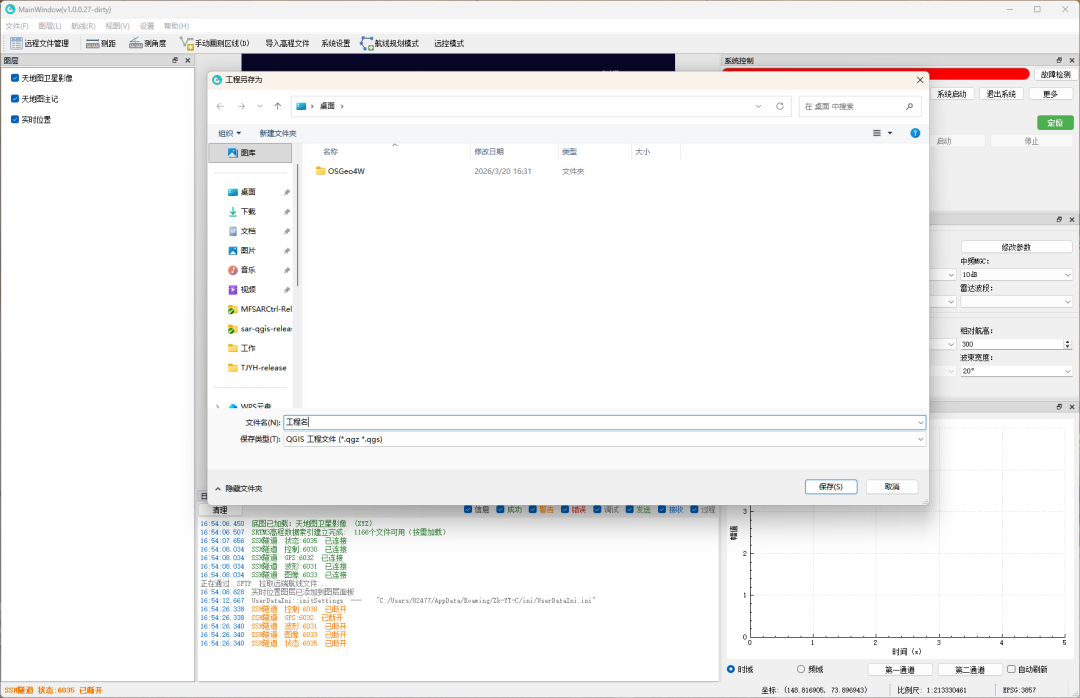Viewport: 1080px width, 698px height.
Task: Close the 图层 layers panel
Action: point(187,61)
